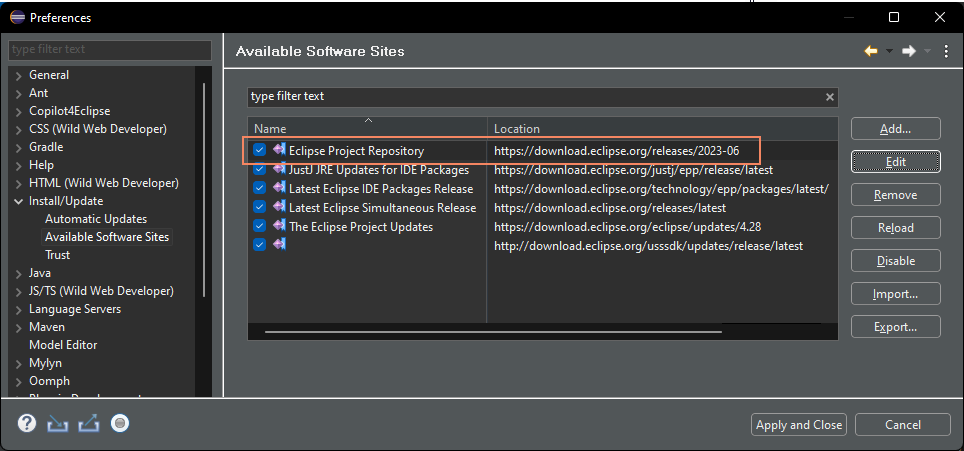The image size is (964, 451).
Task: Select Available Software Sites tree item
Action: coord(107,237)
